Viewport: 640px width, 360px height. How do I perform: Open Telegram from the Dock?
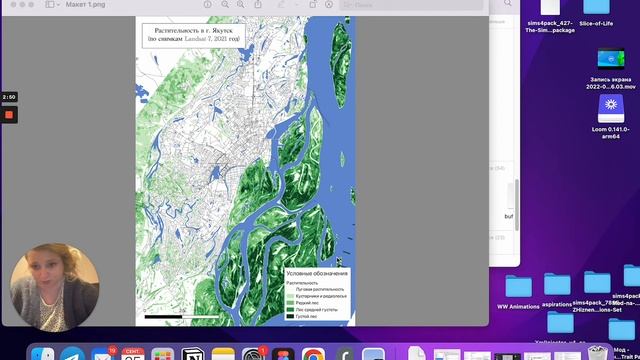click(73, 353)
